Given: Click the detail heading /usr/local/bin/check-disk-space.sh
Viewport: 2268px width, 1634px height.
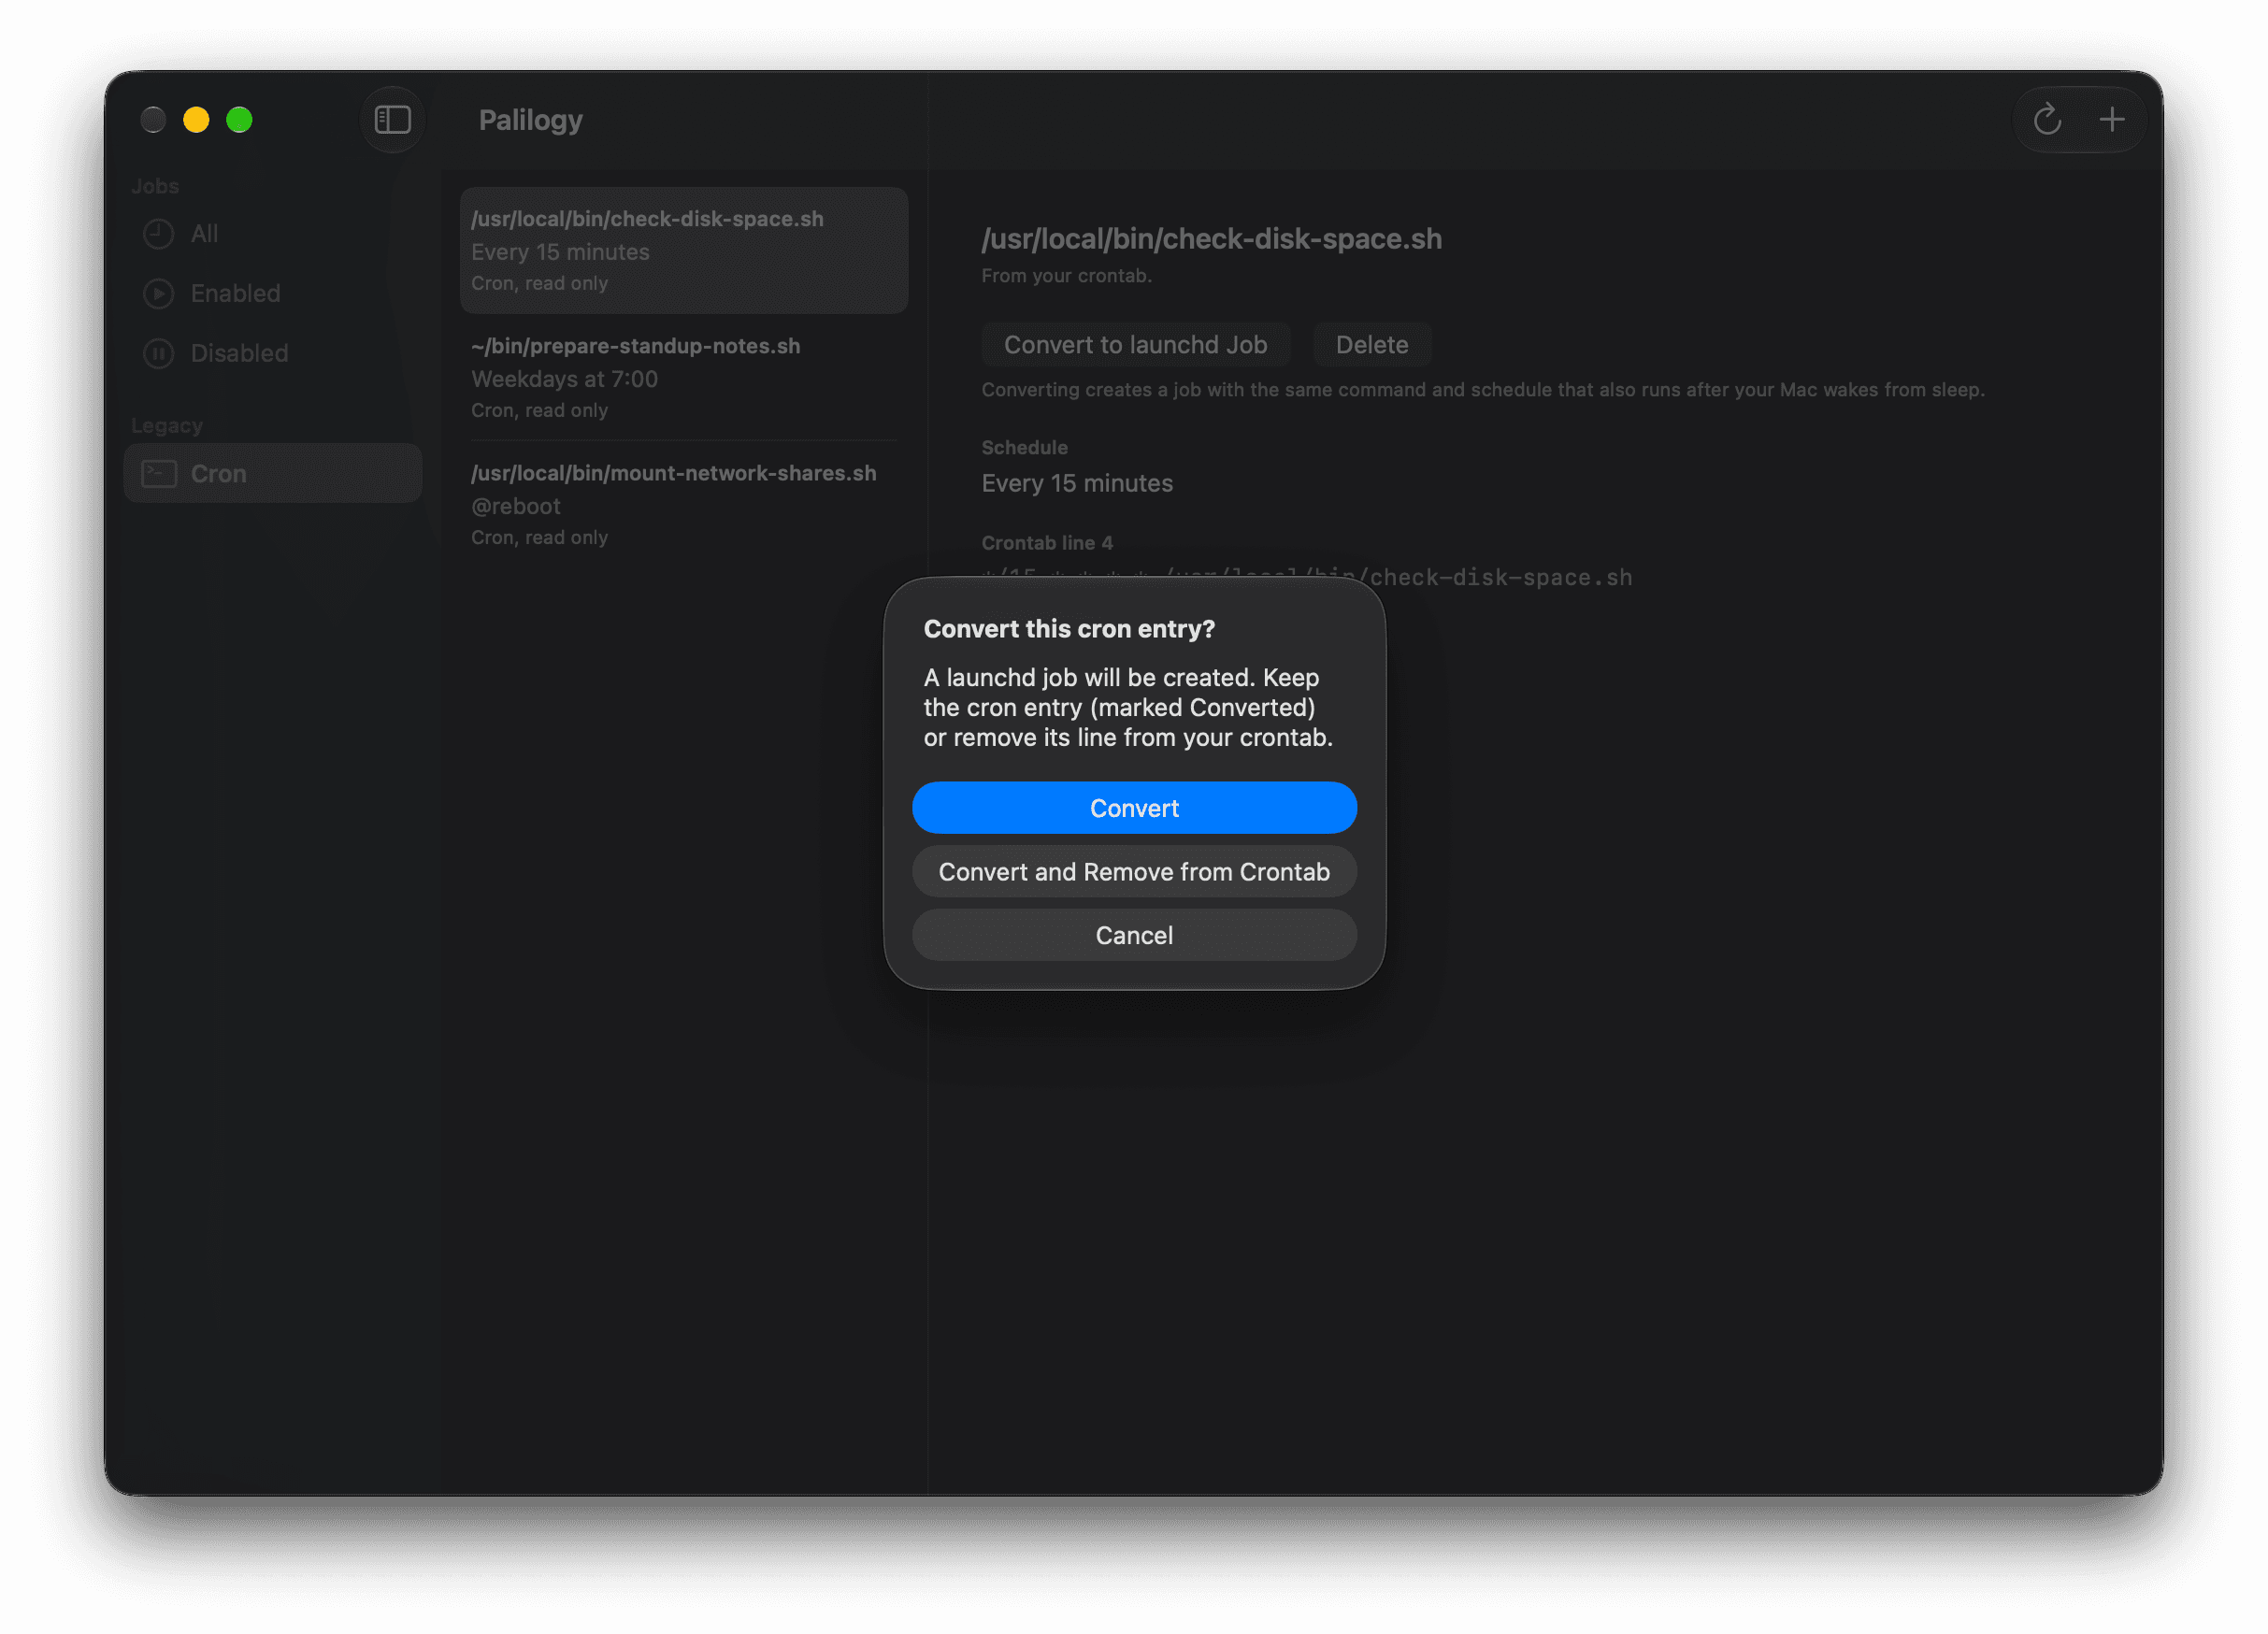Looking at the screenshot, I should click(1211, 239).
